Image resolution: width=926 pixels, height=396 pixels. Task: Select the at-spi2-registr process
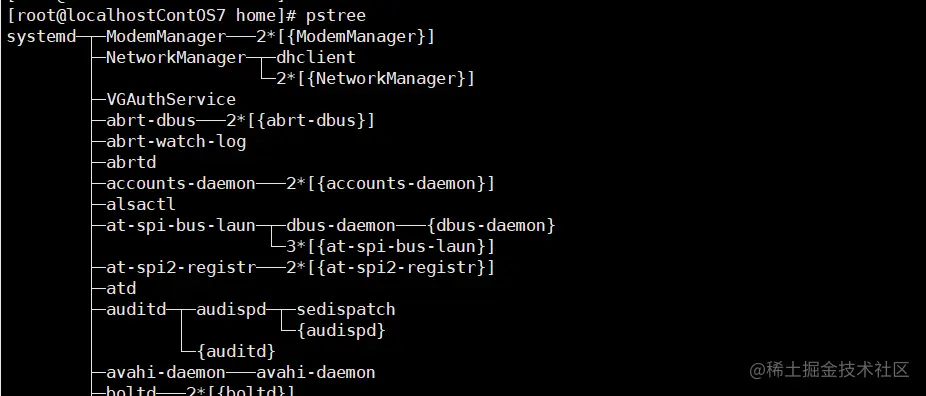181,268
